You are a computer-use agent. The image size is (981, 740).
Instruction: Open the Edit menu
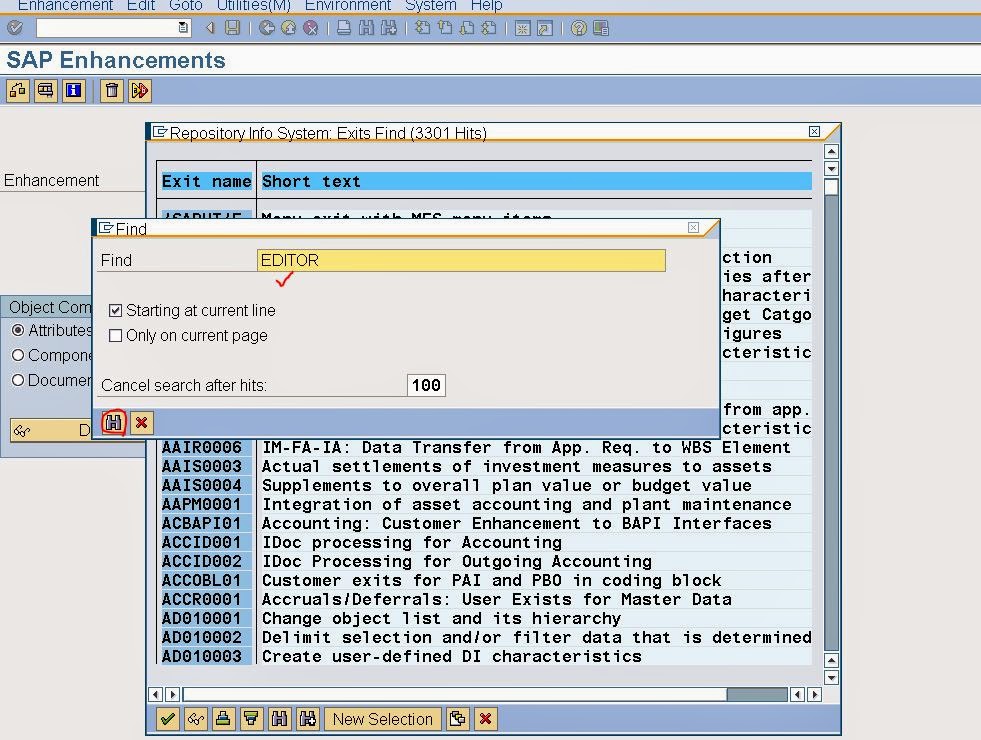(x=141, y=6)
